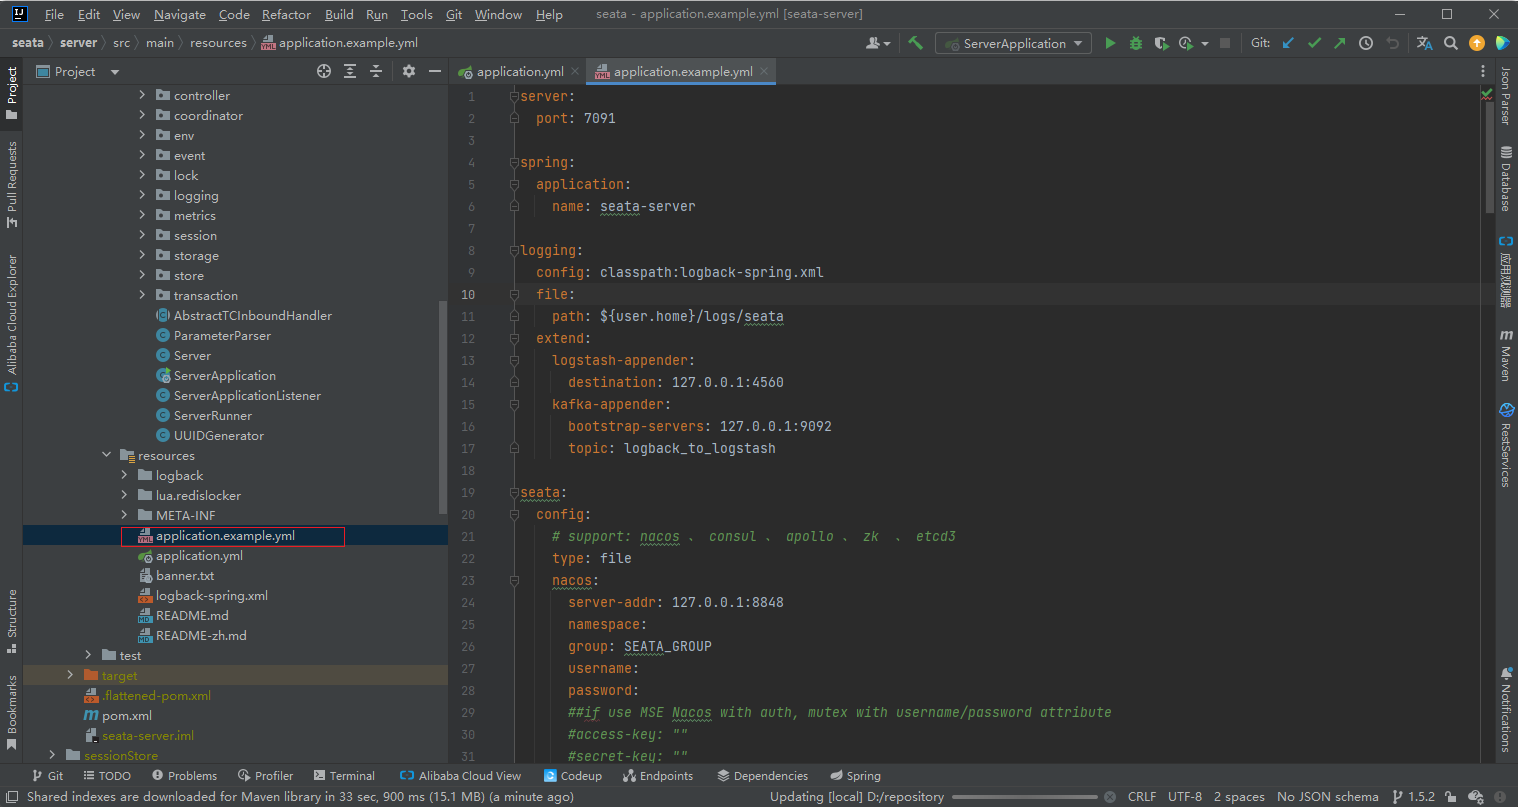Open the Problems tool window
1518x807 pixels.
click(x=184, y=775)
